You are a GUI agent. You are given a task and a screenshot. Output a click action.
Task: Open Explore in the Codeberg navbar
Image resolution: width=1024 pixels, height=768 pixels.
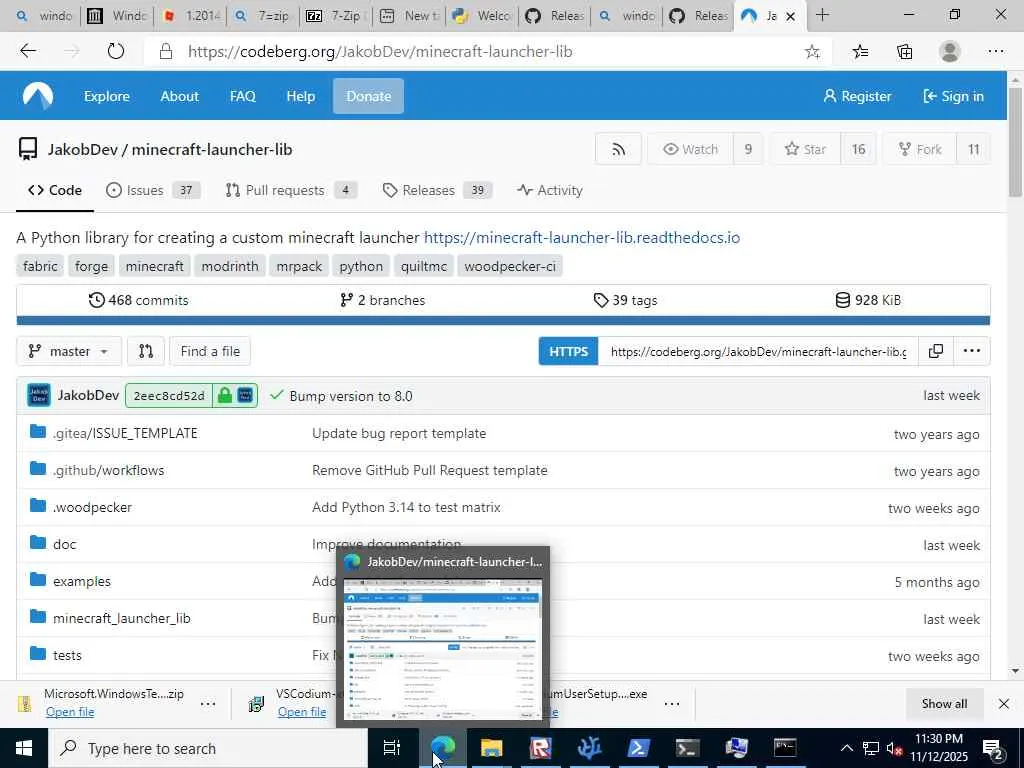[x=106, y=96]
